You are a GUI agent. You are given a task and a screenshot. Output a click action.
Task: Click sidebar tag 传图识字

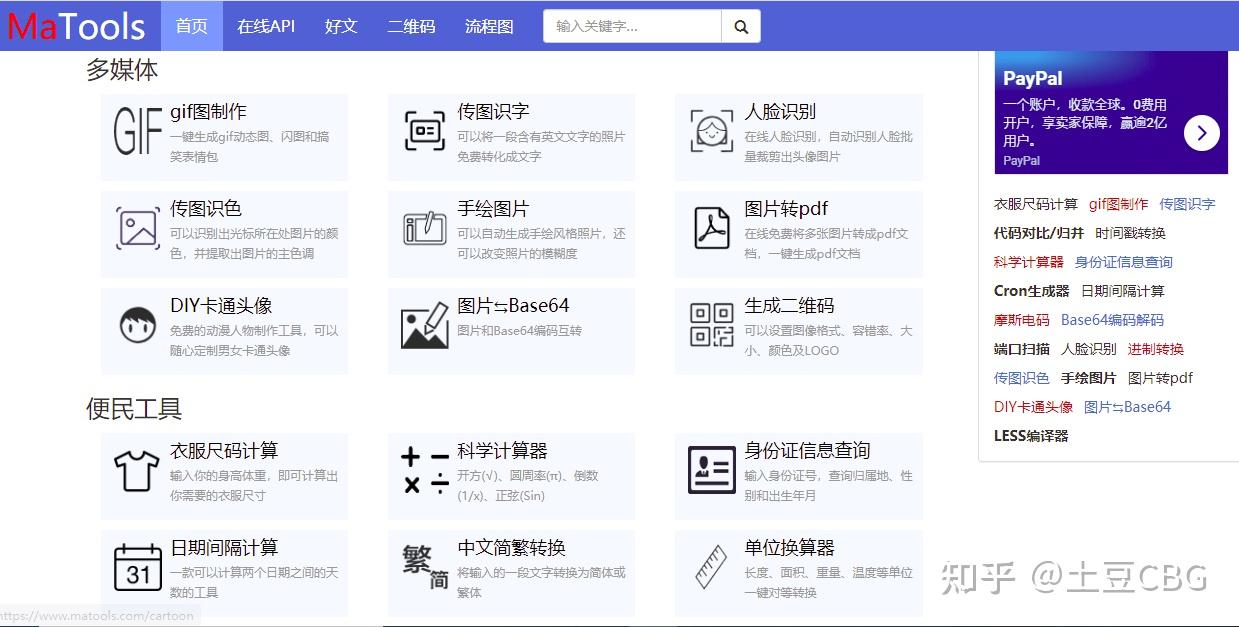[x=1188, y=204]
